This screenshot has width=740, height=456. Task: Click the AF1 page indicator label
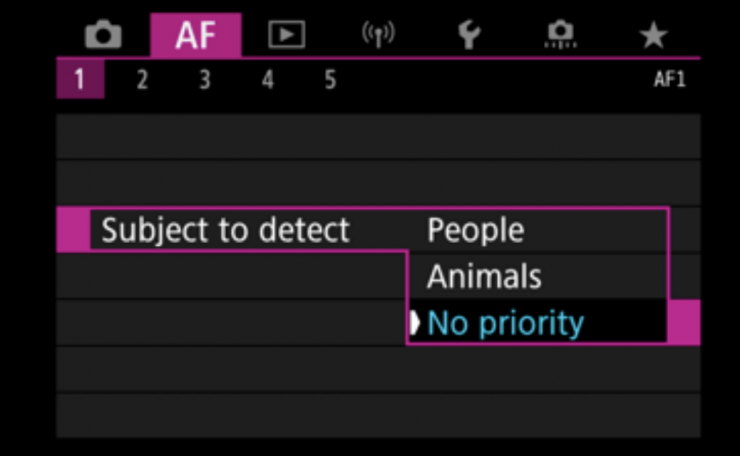coord(669,80)
